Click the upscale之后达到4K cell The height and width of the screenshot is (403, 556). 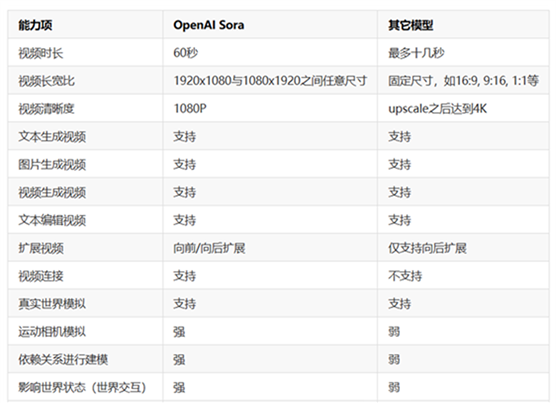tap(438, 108)
